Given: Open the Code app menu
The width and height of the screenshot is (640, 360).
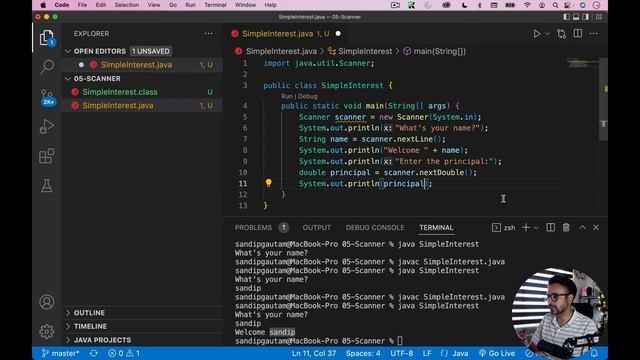Looking at the screenshot, I should click(x=62, y=5).
